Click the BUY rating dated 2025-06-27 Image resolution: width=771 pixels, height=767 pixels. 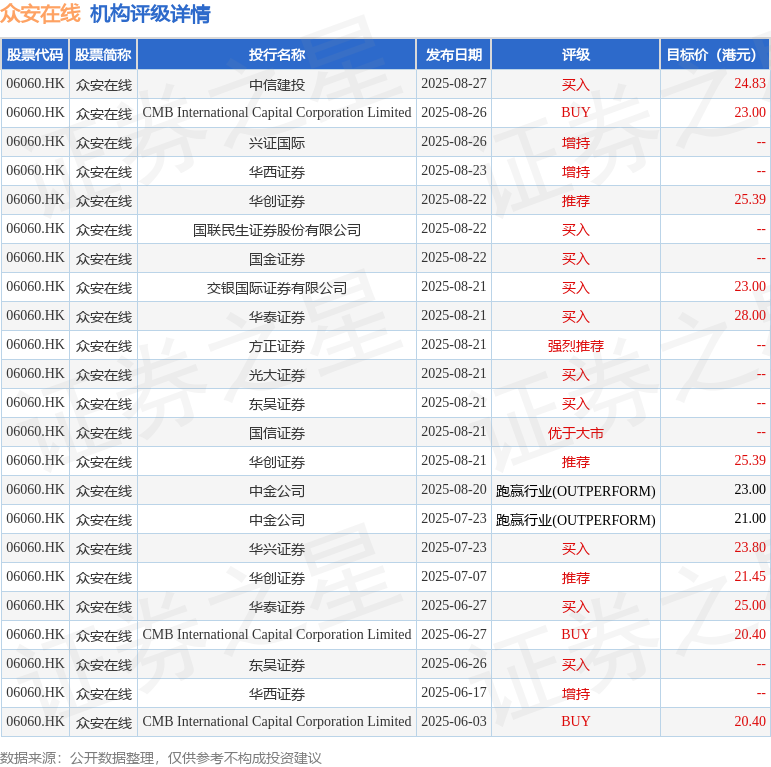pos(576,635)
